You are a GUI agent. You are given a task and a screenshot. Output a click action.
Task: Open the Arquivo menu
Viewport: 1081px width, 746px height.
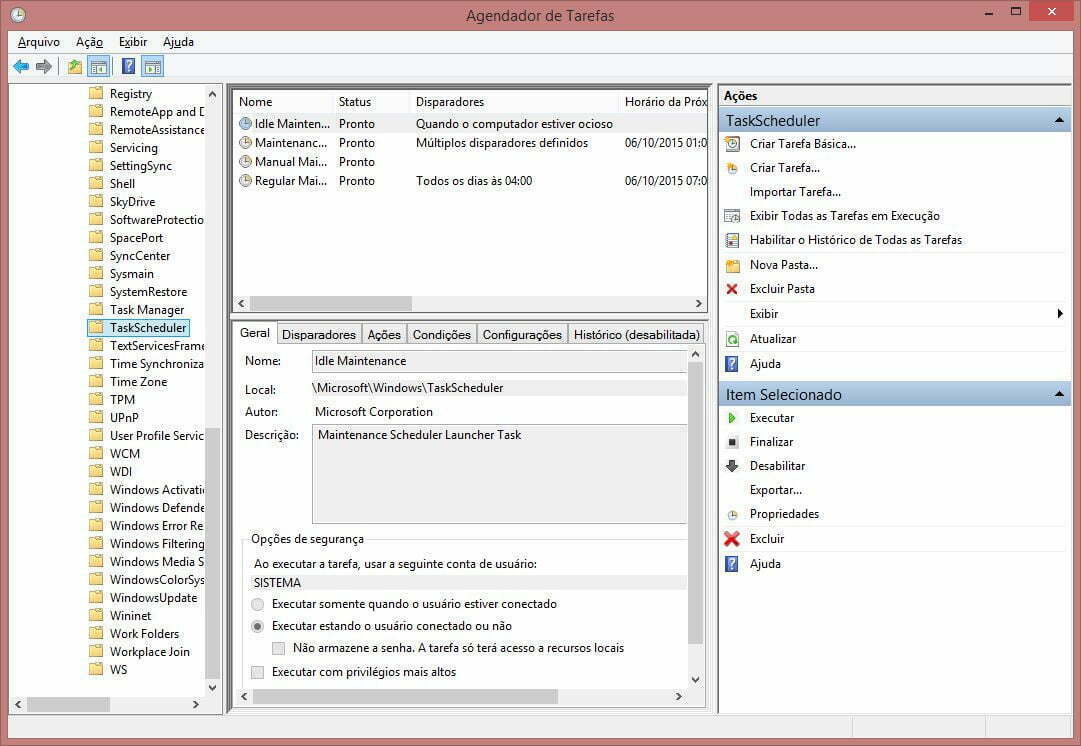[39, 42]
